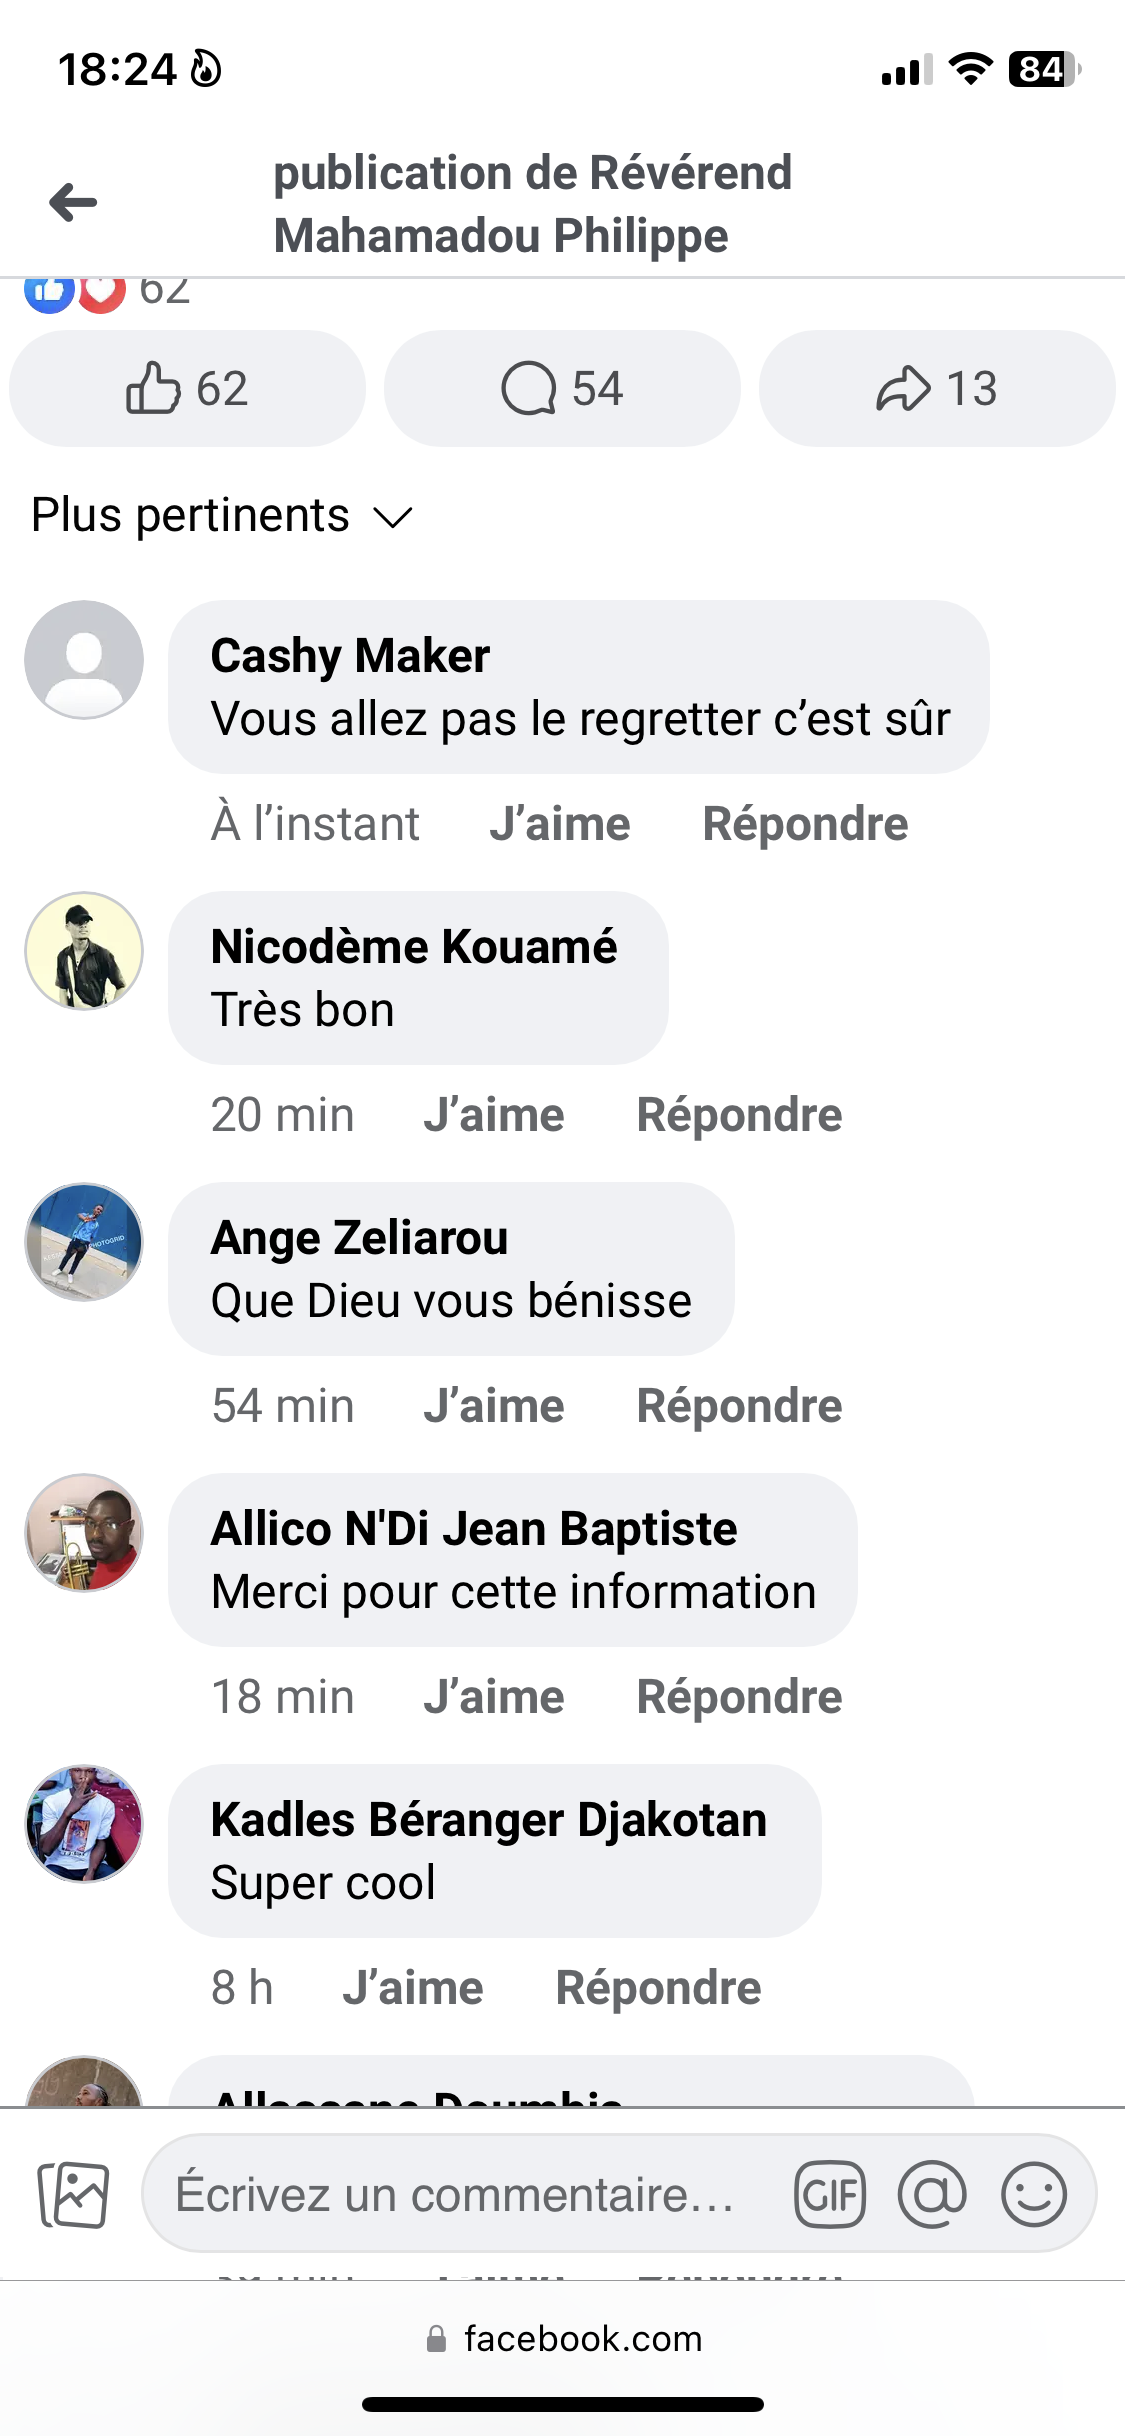Tap Ange Zeliarou's profile picture
1125x2436 pixels.
84,1242
